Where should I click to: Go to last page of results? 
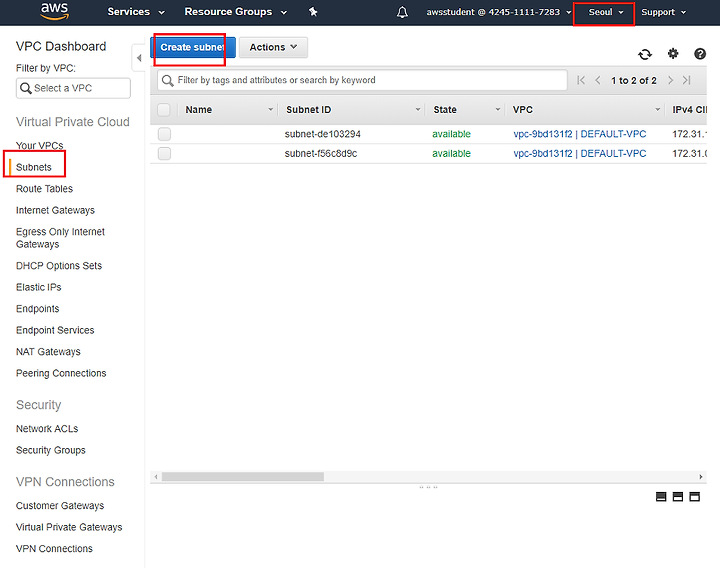(686, 80)
